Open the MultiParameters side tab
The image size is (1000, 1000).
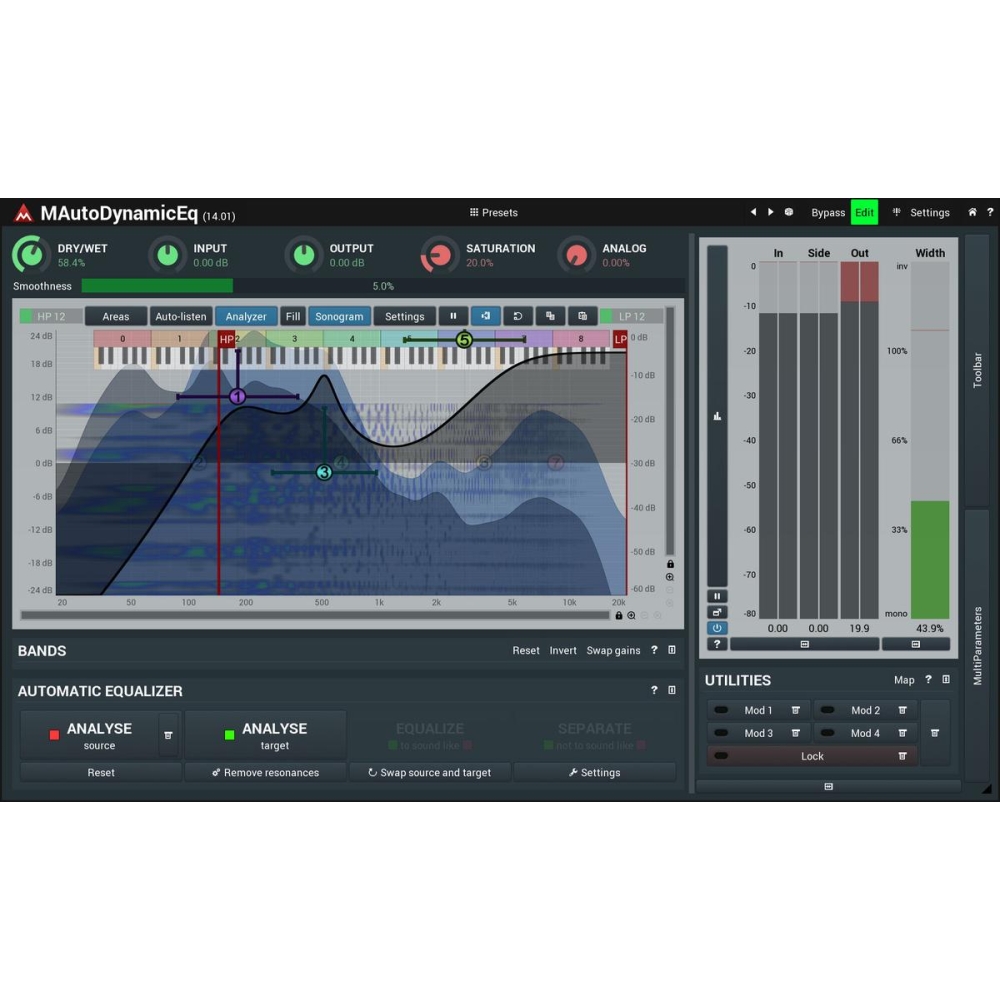(977, 645)
